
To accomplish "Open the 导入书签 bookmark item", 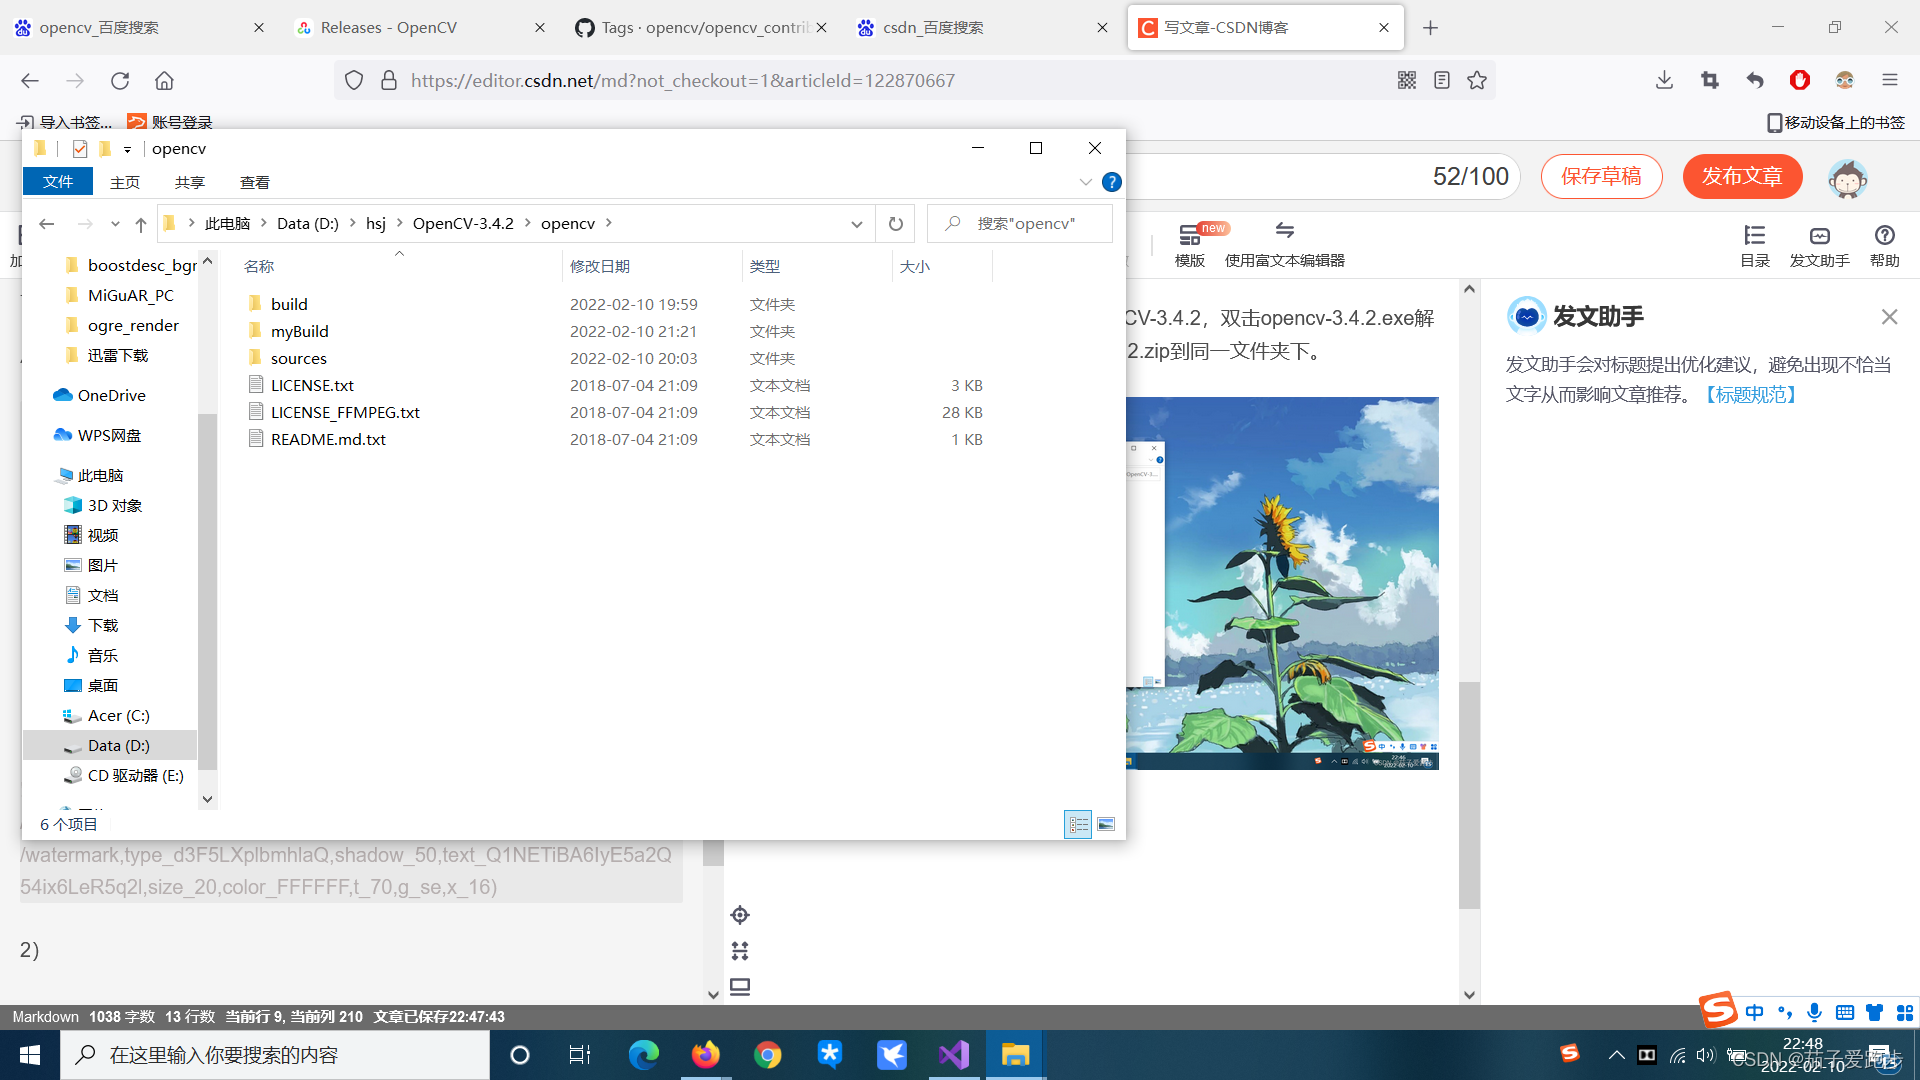I will [64, 122].
